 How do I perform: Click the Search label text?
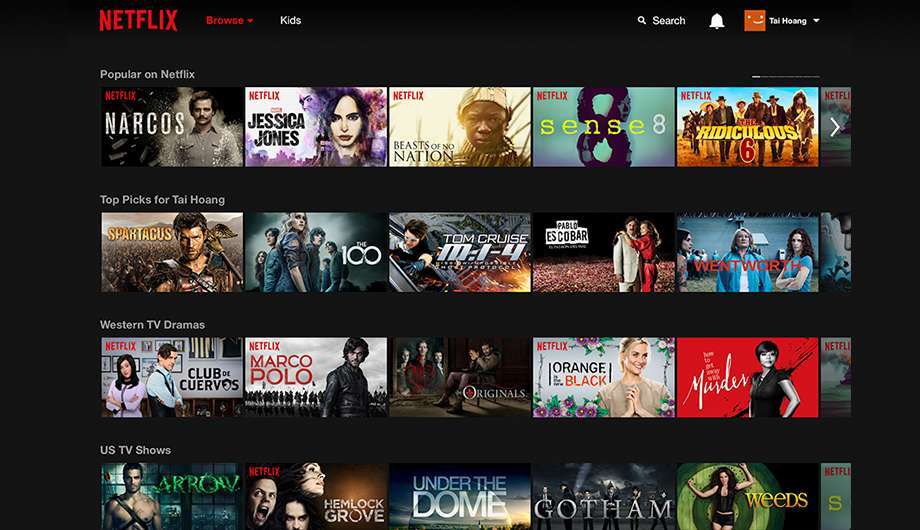coord(669,21)
